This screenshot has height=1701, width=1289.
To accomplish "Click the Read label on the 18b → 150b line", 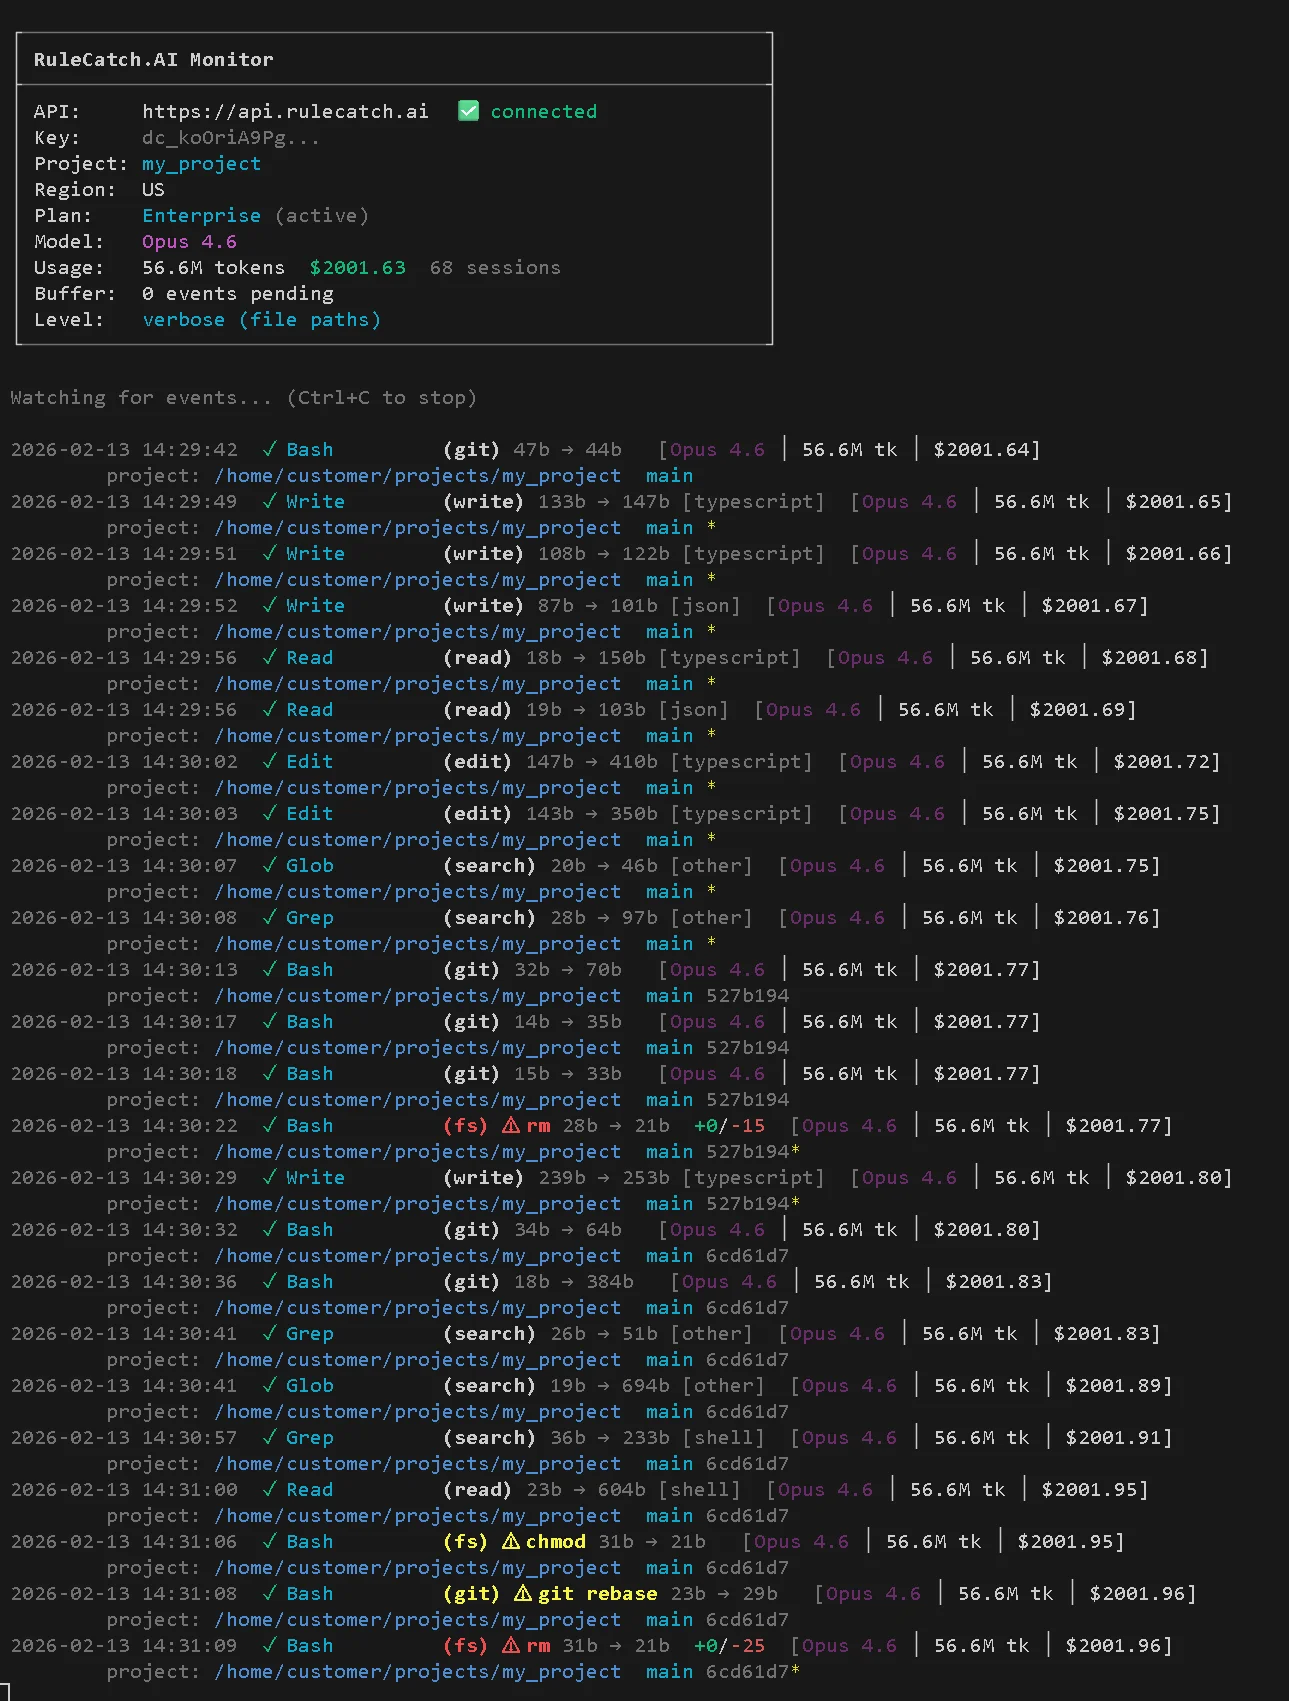I will 310,657.
